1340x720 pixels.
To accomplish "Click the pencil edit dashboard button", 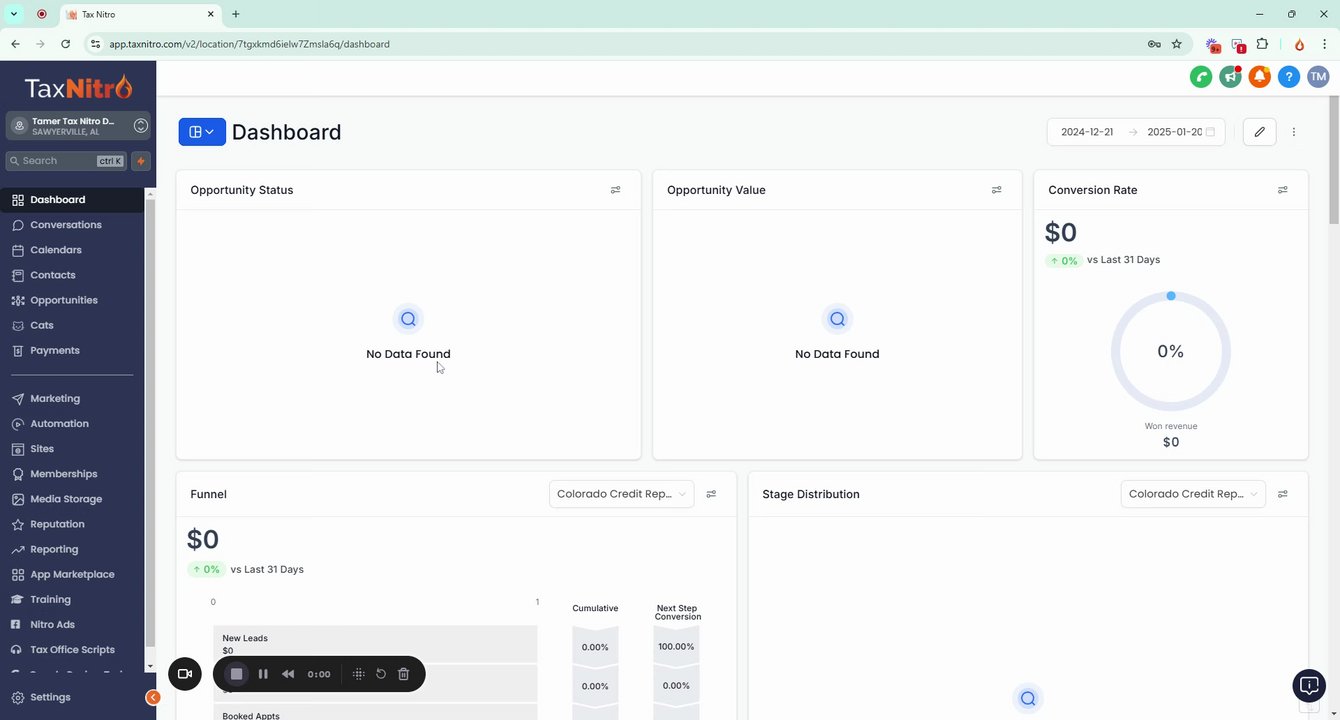I will 1260,132.
